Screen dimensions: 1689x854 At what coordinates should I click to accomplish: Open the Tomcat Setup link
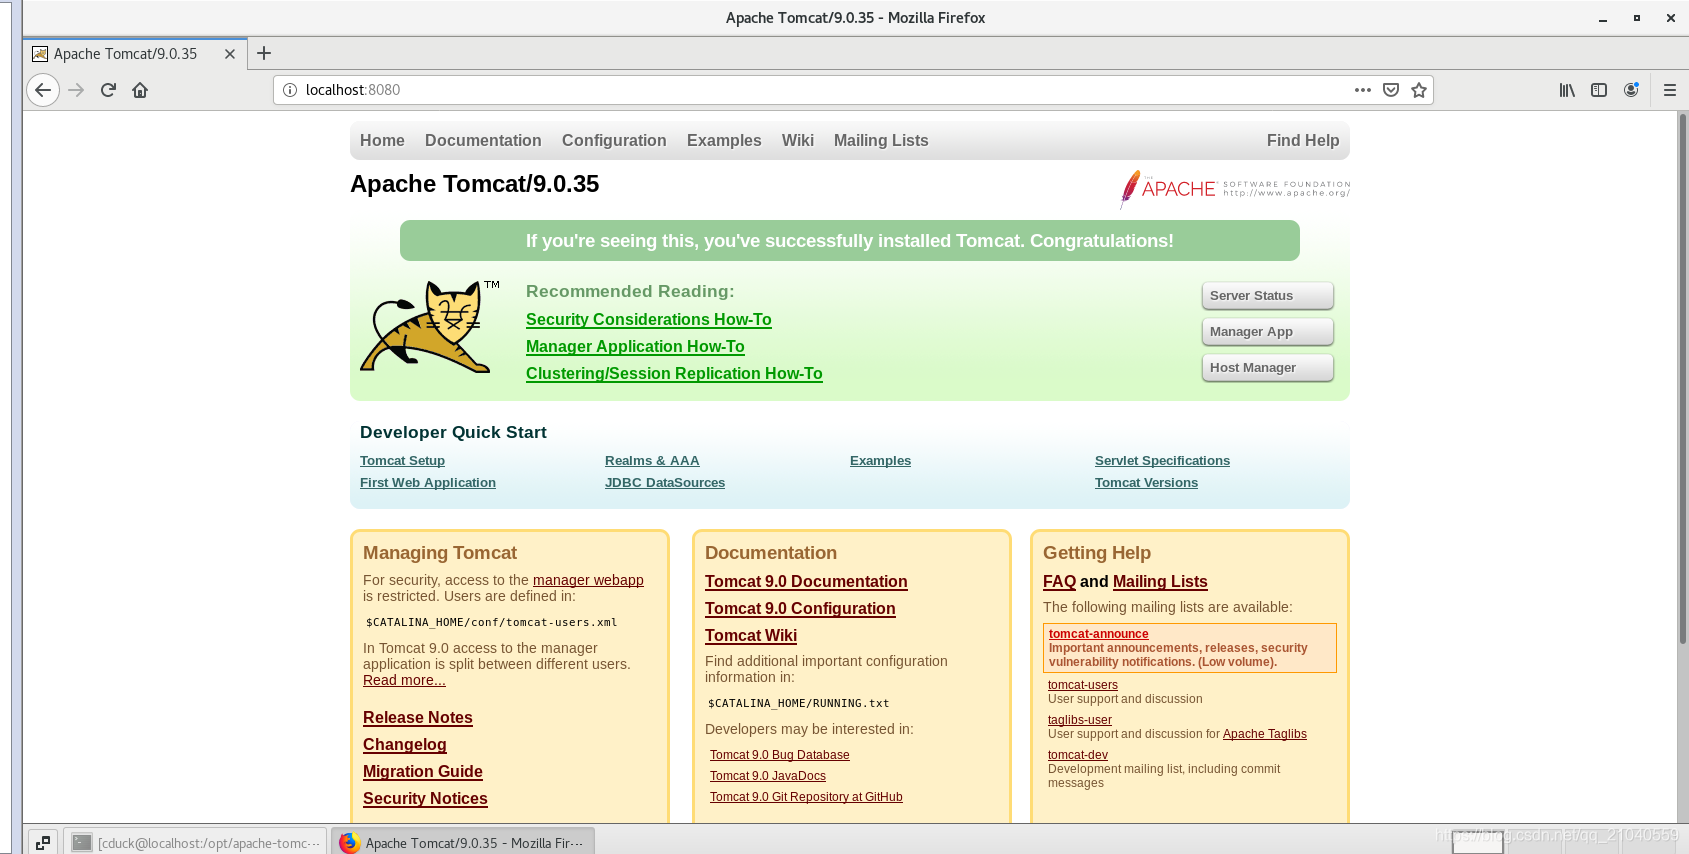[x=402, y=461]
